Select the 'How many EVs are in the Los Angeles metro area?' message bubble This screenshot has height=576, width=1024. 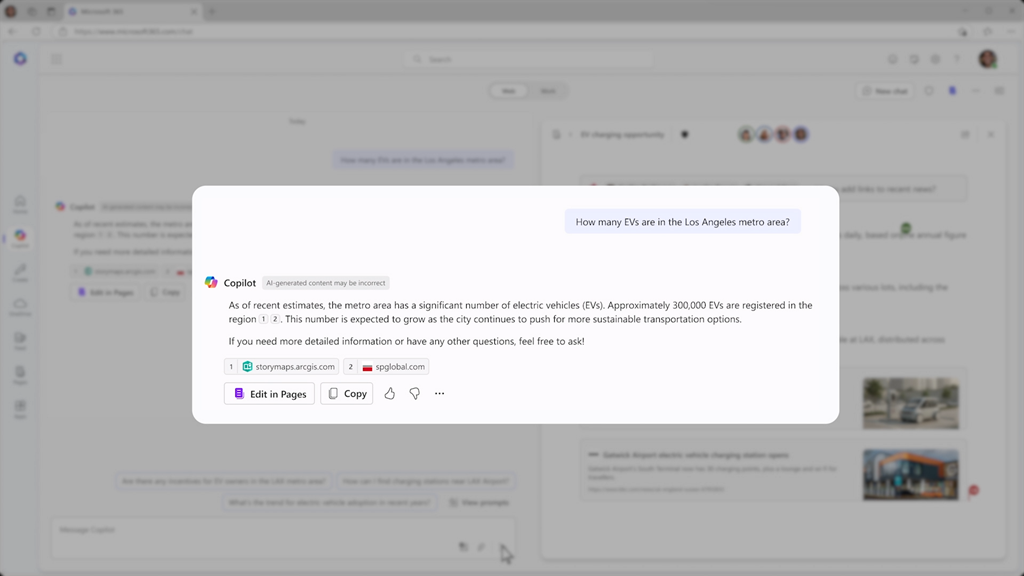point(682,222)
